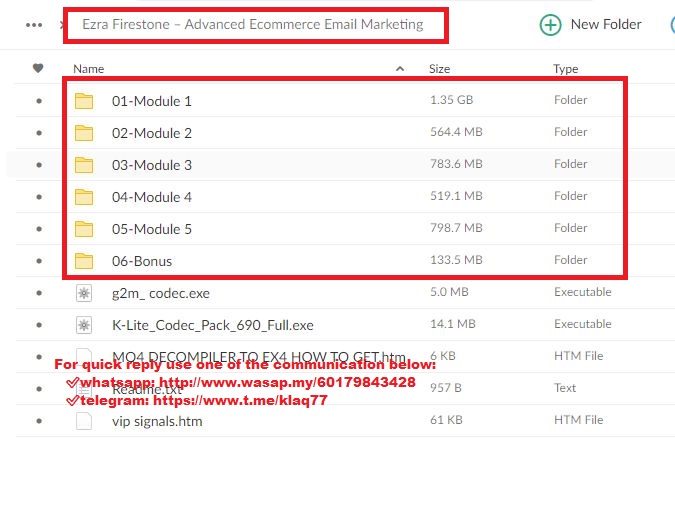The width and height of the screenshot is (675, 530).
Task: Click the heart favorites column header
Action: click(38, 68)
